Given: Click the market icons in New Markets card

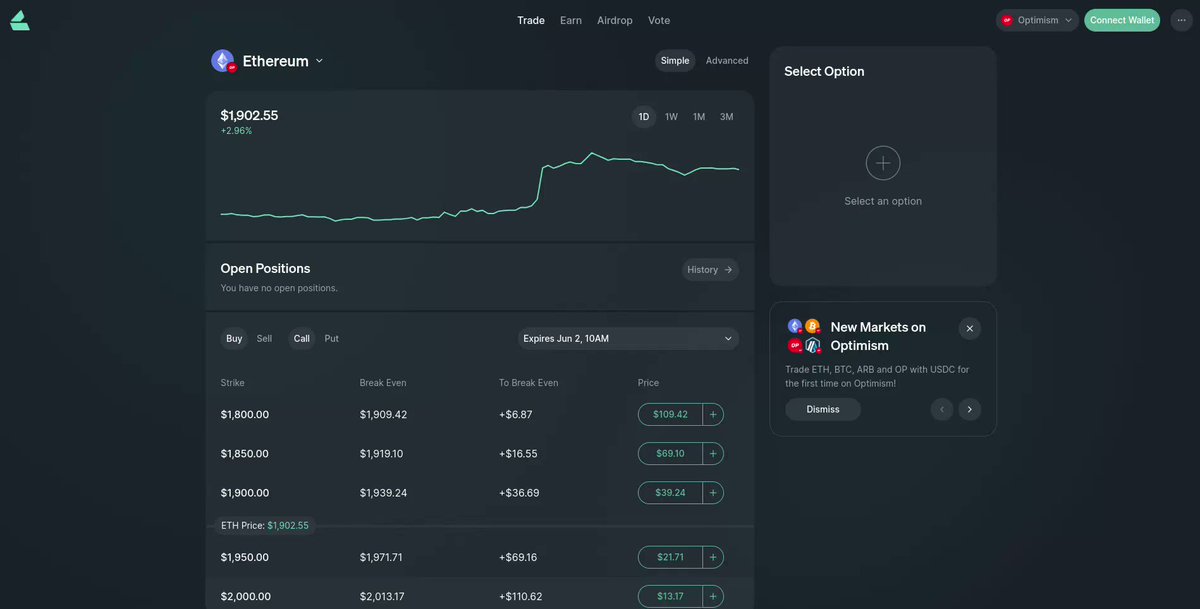Looking at the screenshot, I should click(x=804, y=336).
